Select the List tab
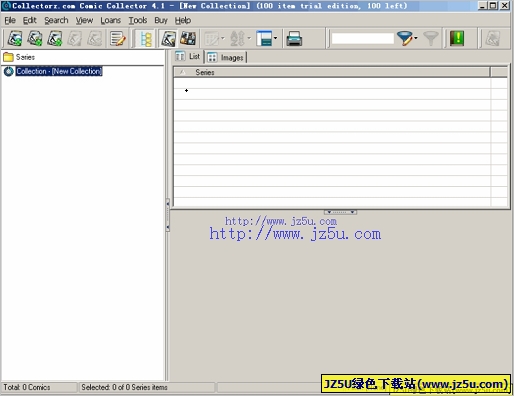 pyautogui.click(x=188, y=57)
